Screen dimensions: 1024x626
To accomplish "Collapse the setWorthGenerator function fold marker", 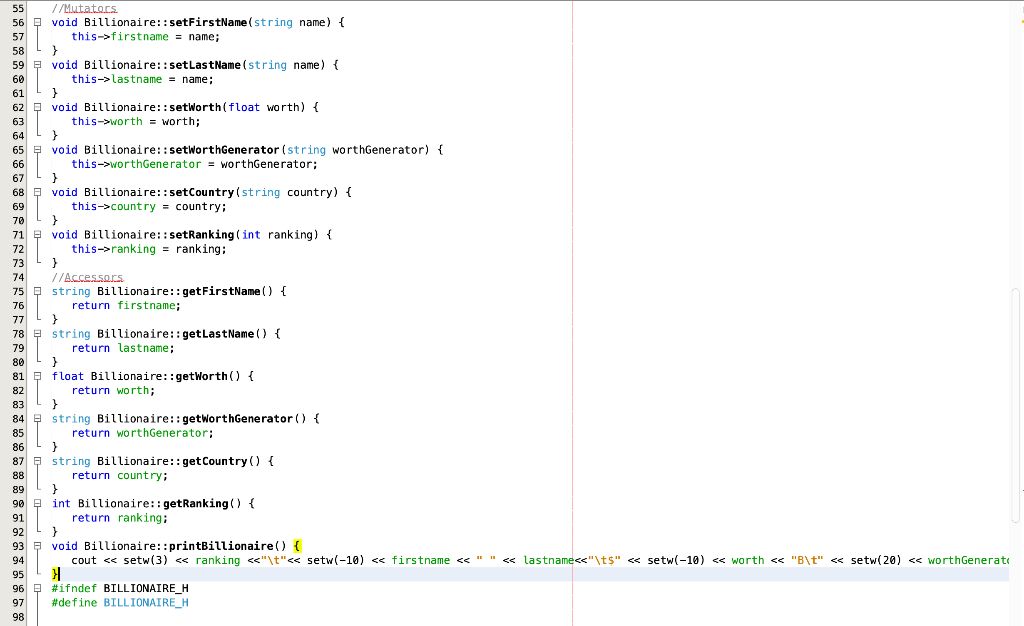I will point(36,149).
